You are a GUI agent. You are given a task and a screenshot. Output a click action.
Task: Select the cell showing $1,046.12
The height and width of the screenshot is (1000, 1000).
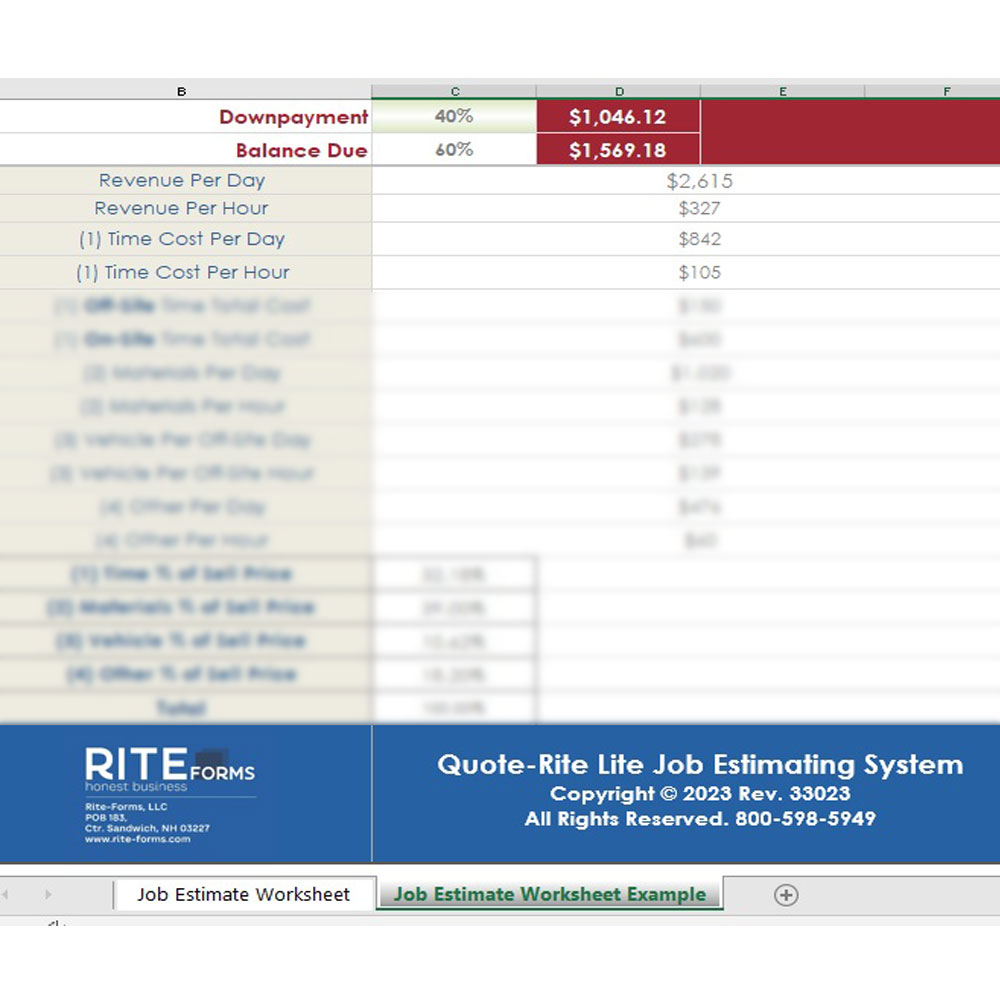pos(619,116)
